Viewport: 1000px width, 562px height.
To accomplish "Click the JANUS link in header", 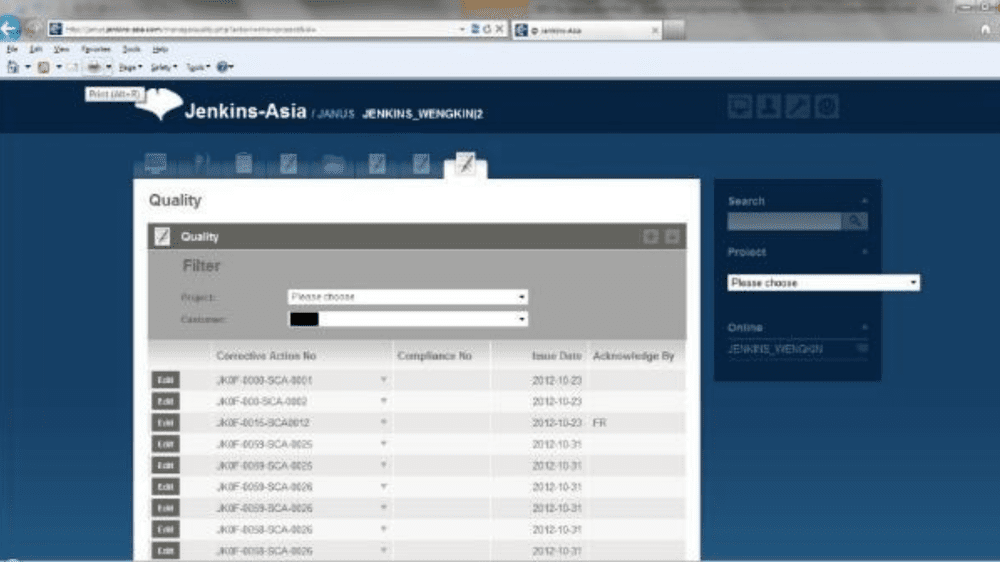I will pos(335,114).
